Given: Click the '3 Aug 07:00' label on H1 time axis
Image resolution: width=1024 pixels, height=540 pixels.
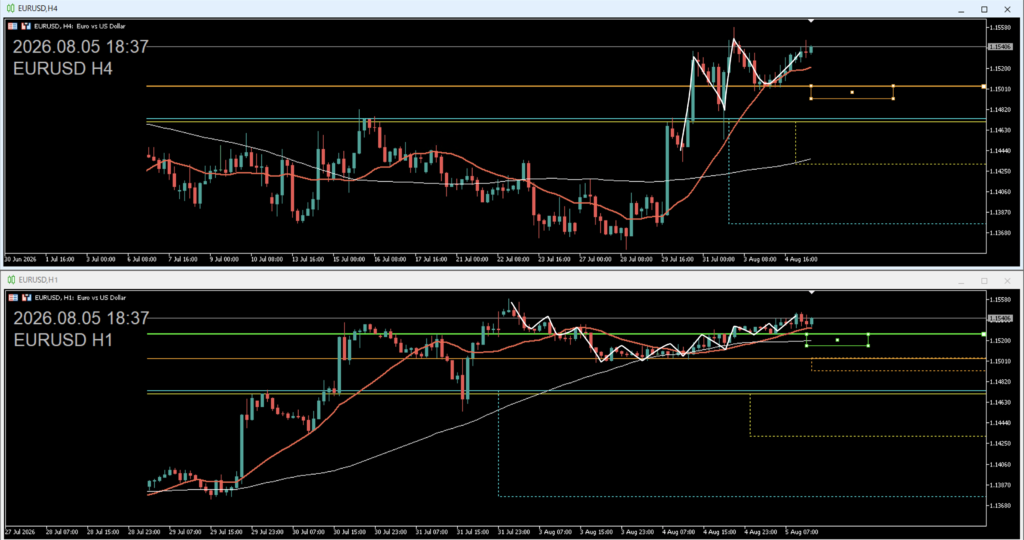Looking at the screenshot, I should coord(555,532).
